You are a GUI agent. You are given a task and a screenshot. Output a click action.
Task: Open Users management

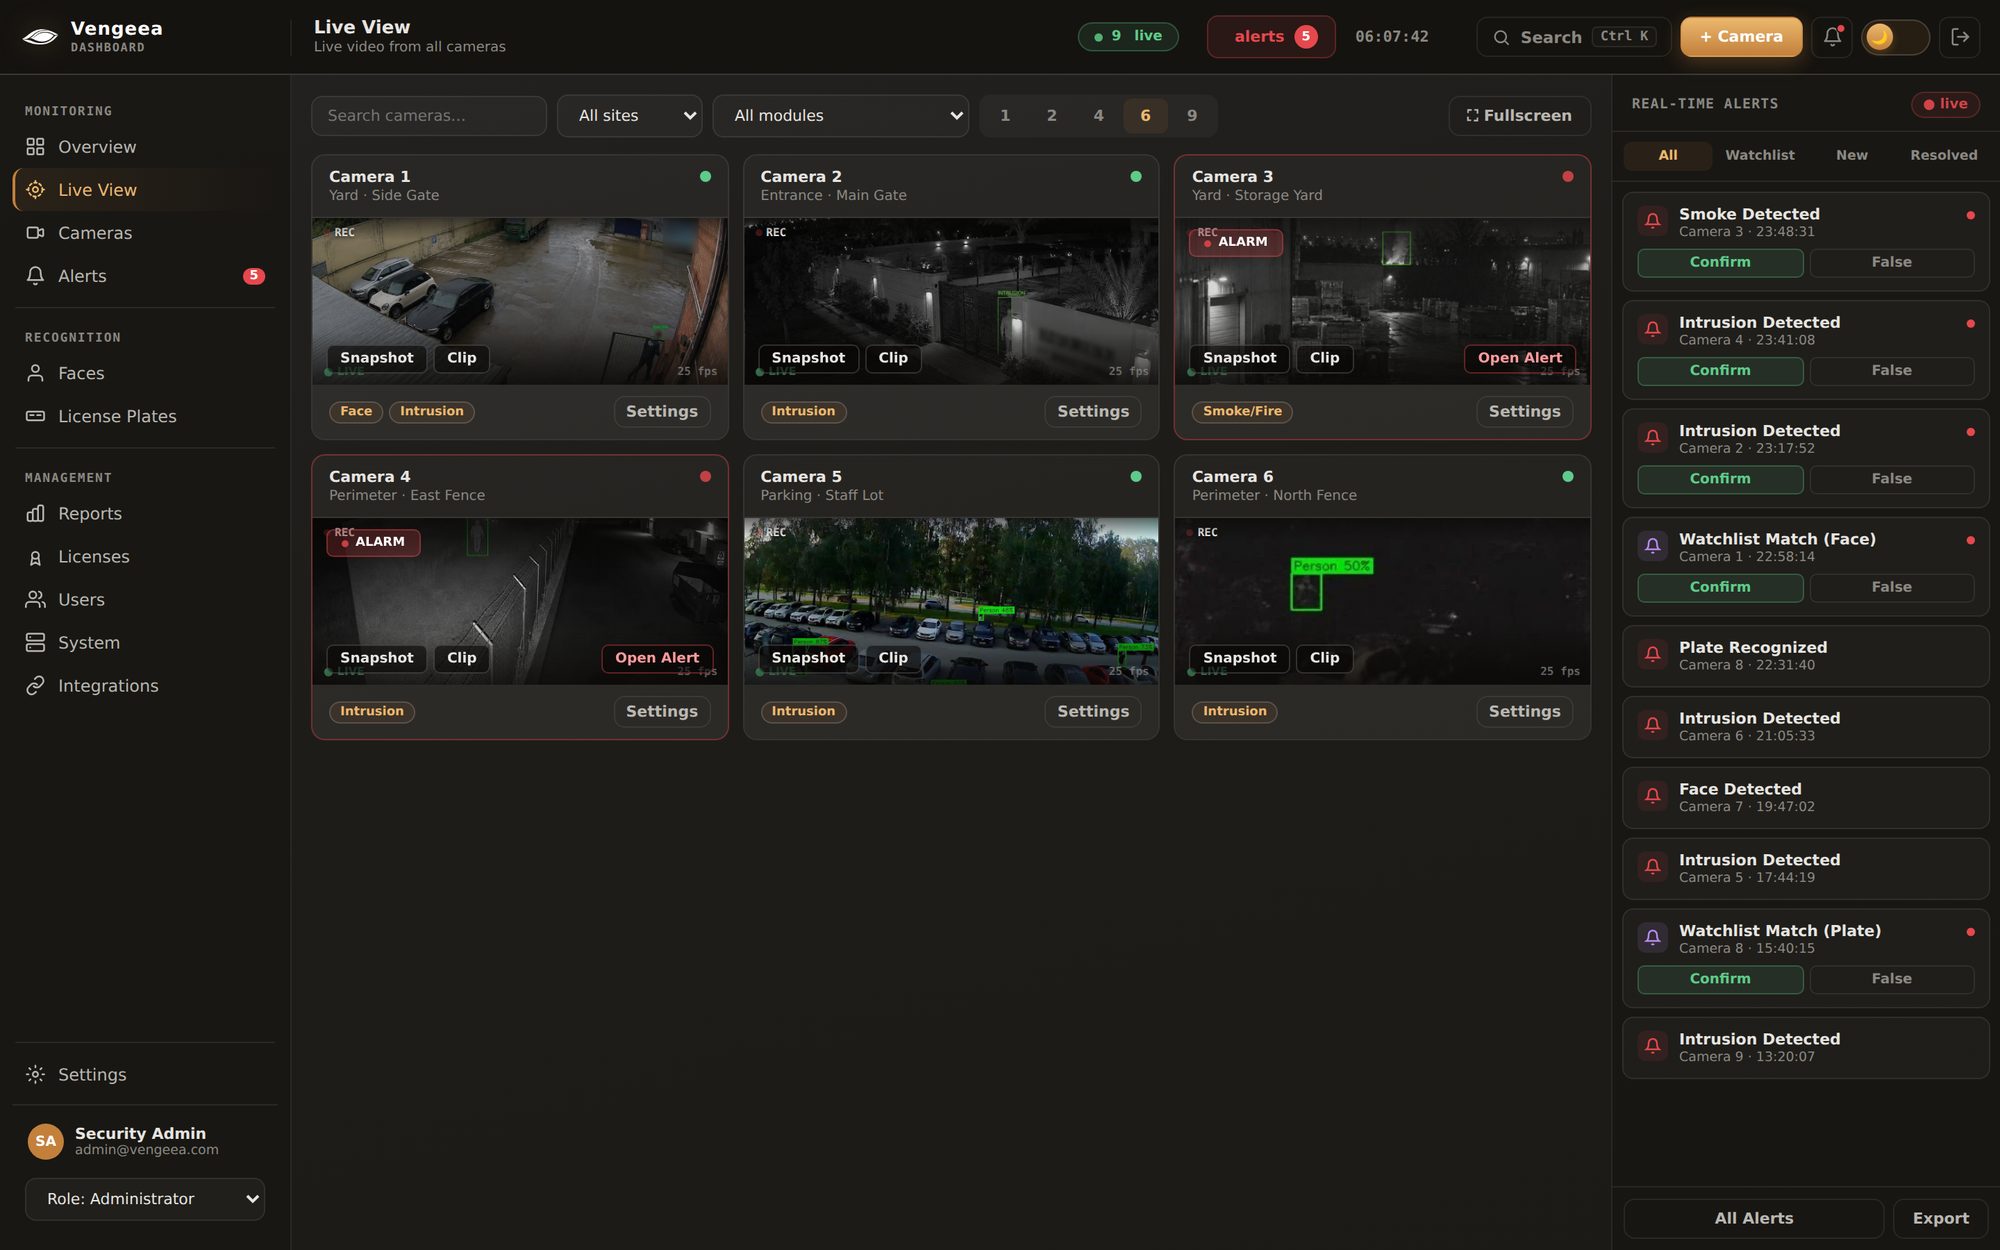pos(145,599)
